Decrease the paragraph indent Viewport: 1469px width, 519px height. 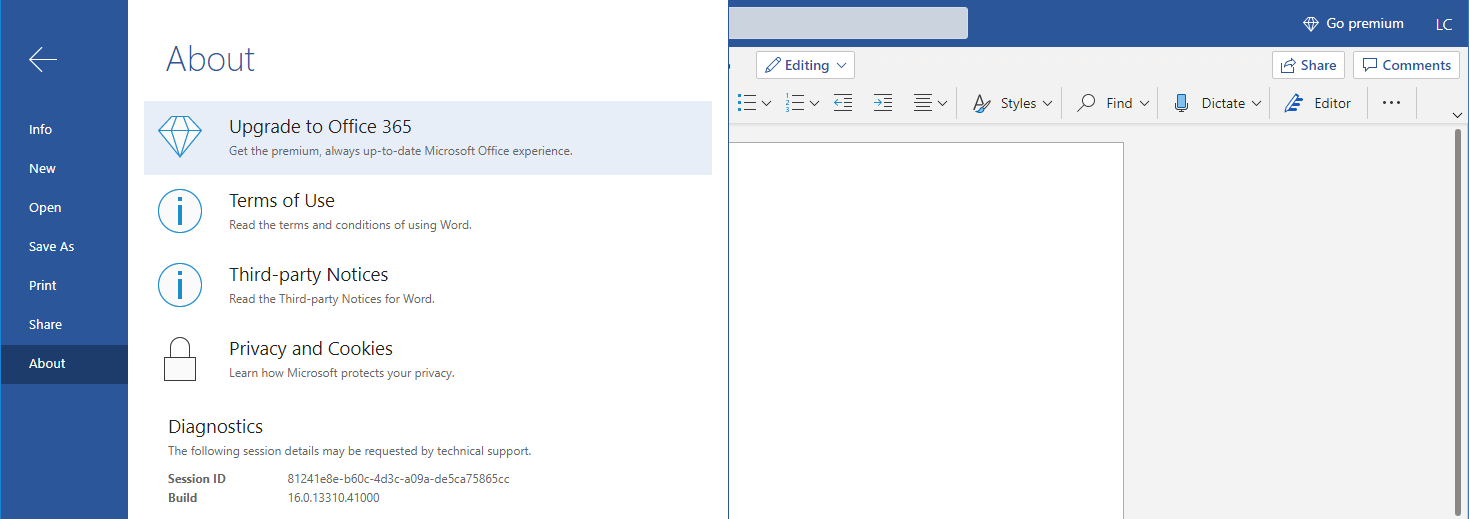coord(843,103)
